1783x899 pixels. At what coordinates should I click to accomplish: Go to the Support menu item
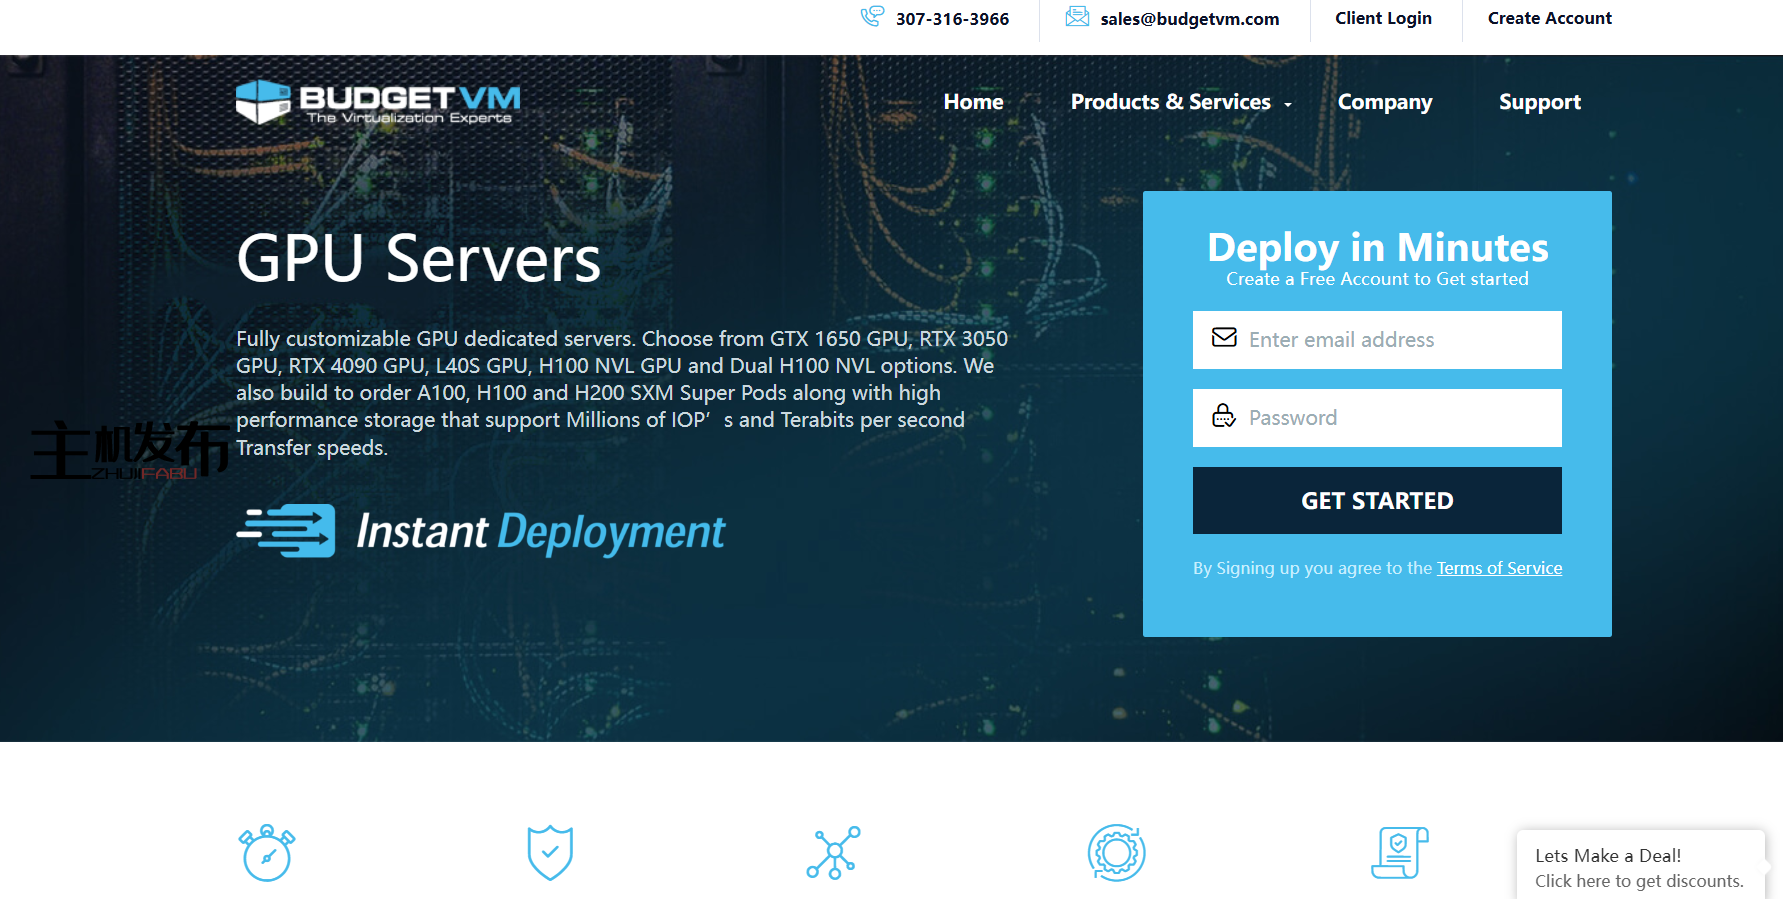click(x=1539, y=102)
